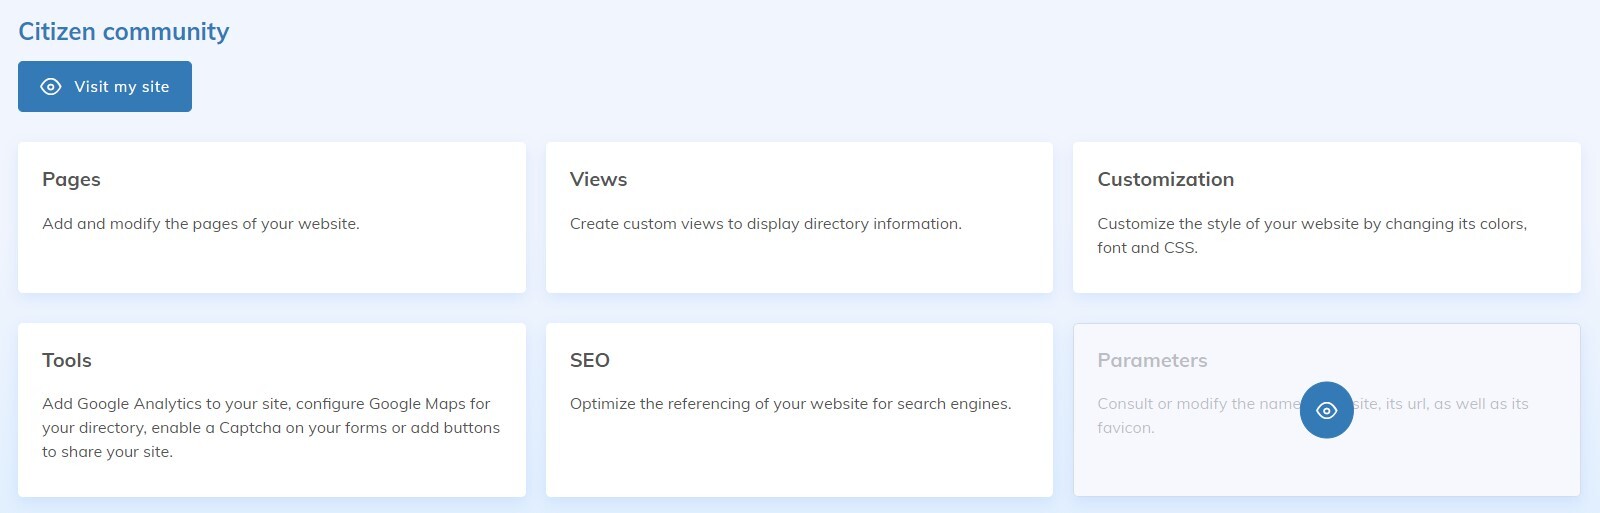Click the Google Analytics and Captcha description
The width and height of the screenshot is (1600, 513).
[270, 428]
